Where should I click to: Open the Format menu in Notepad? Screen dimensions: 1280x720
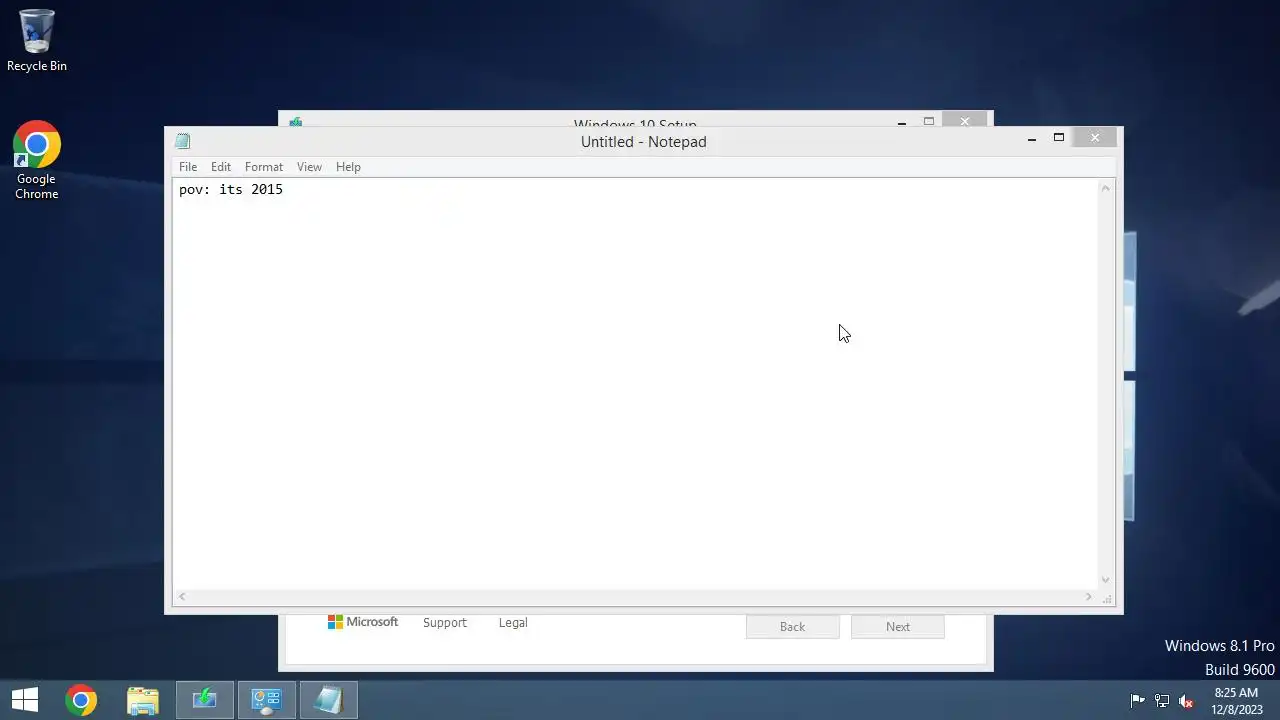pos(264,167)
